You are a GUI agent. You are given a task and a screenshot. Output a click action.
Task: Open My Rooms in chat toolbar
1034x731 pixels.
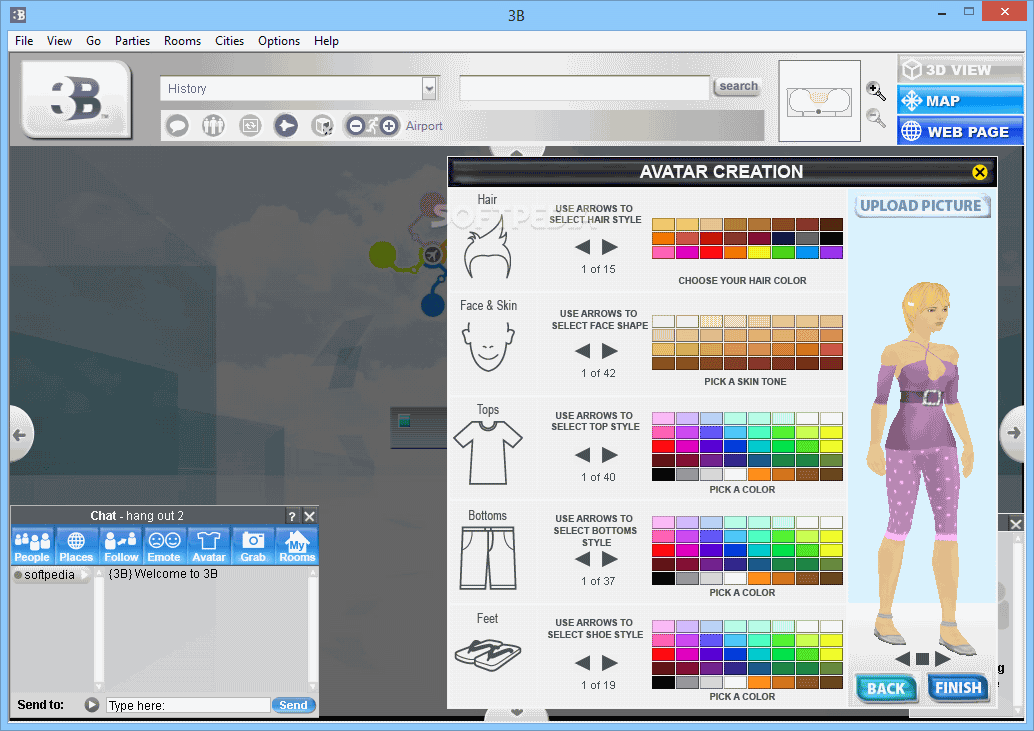297,546
